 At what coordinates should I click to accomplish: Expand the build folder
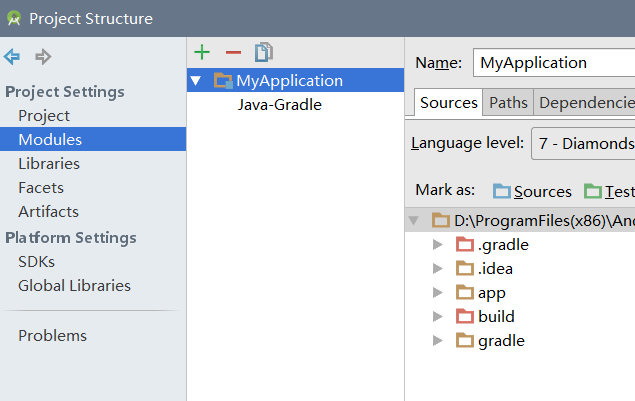pyautogui.click(x=437, y=317)
